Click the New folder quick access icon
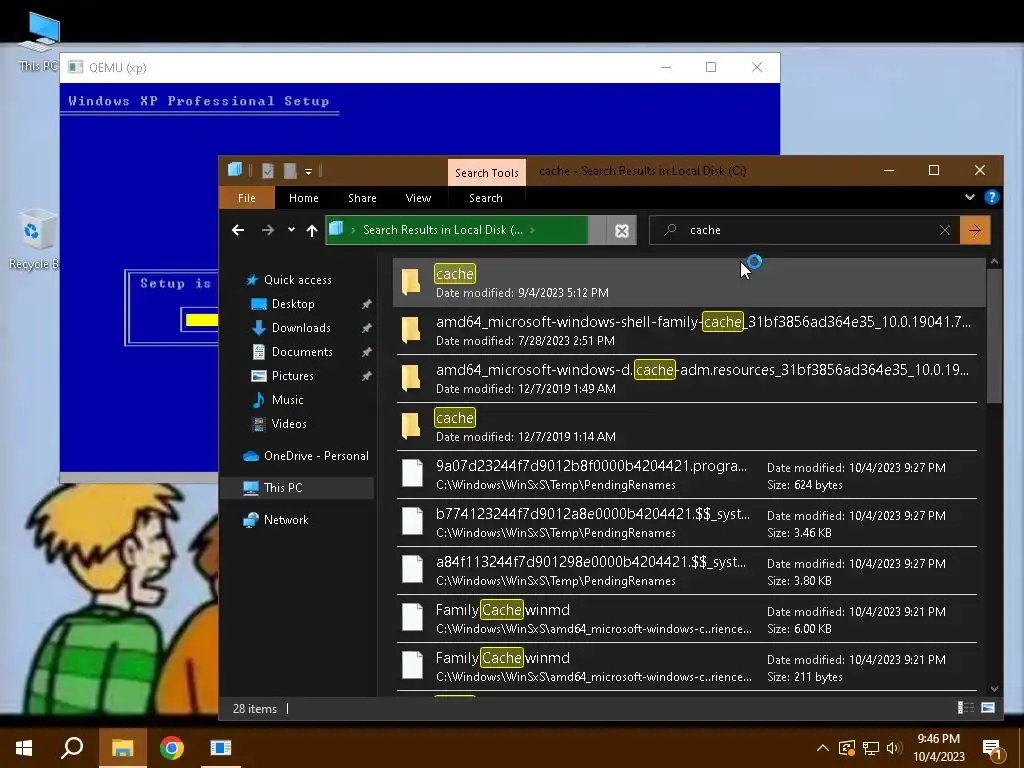The height and width of the screenshot is (768, 1024). [290, 171]
